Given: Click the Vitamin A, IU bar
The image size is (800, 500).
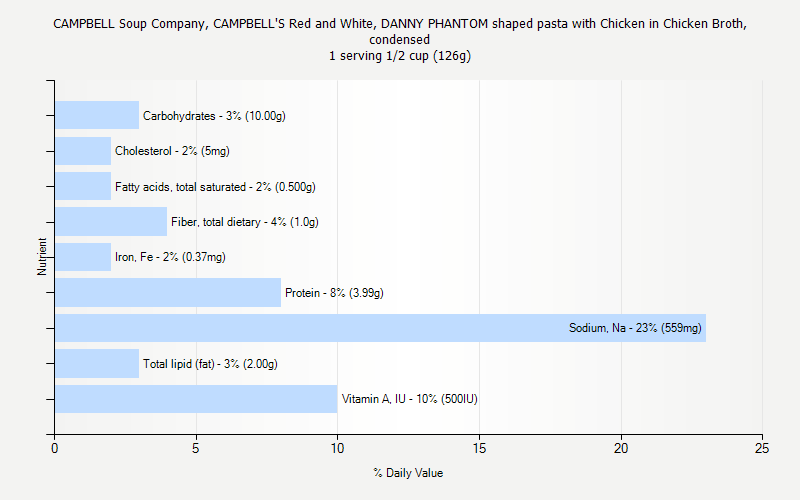Looking at the screenshot, I should pyautogui.click(x=196, y=399).
